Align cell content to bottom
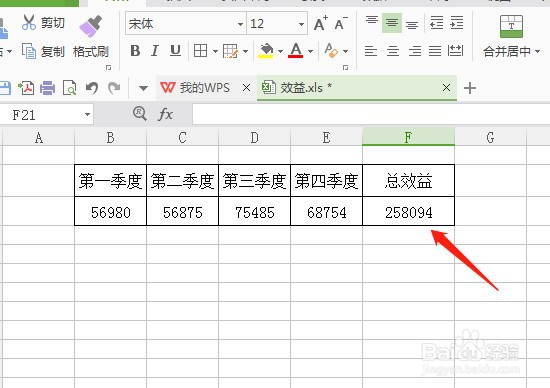Screen dimensions: 550x388 [412, 24]
